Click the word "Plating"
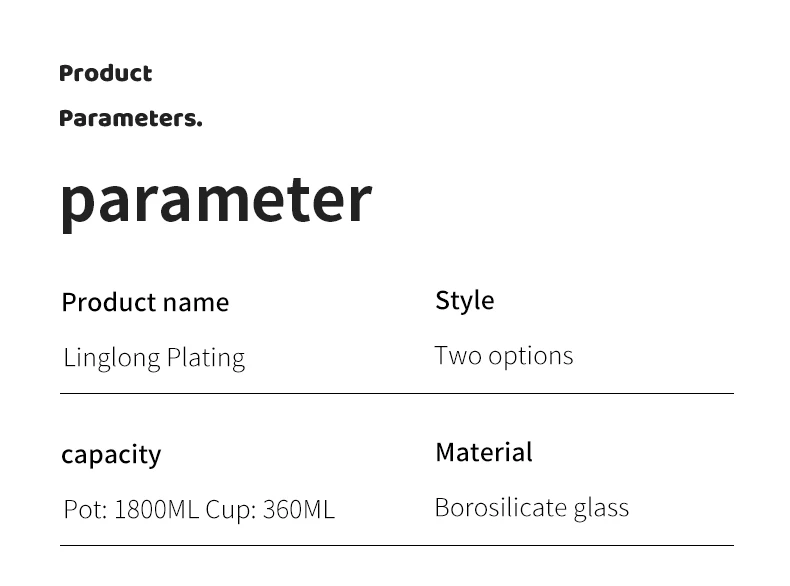Screen dimensions: 790x586 (x=206, y=358)
